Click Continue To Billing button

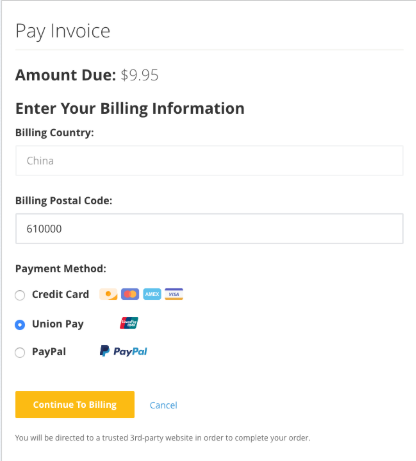coord(75,404)
